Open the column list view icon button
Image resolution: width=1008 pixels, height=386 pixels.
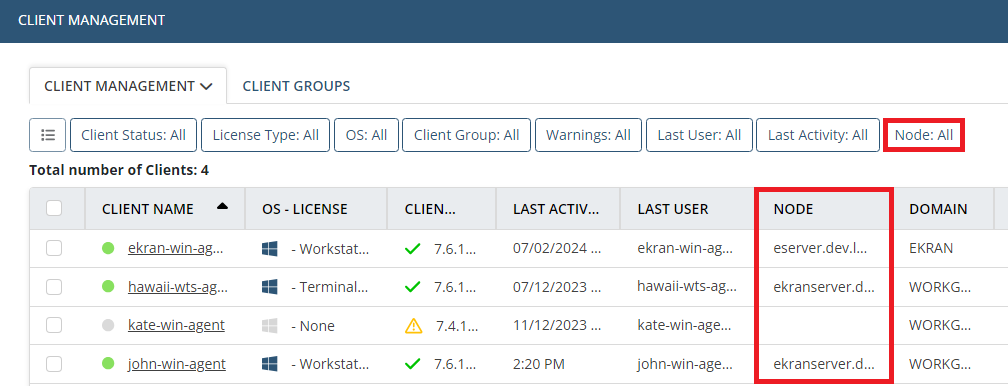click(48, 135)
